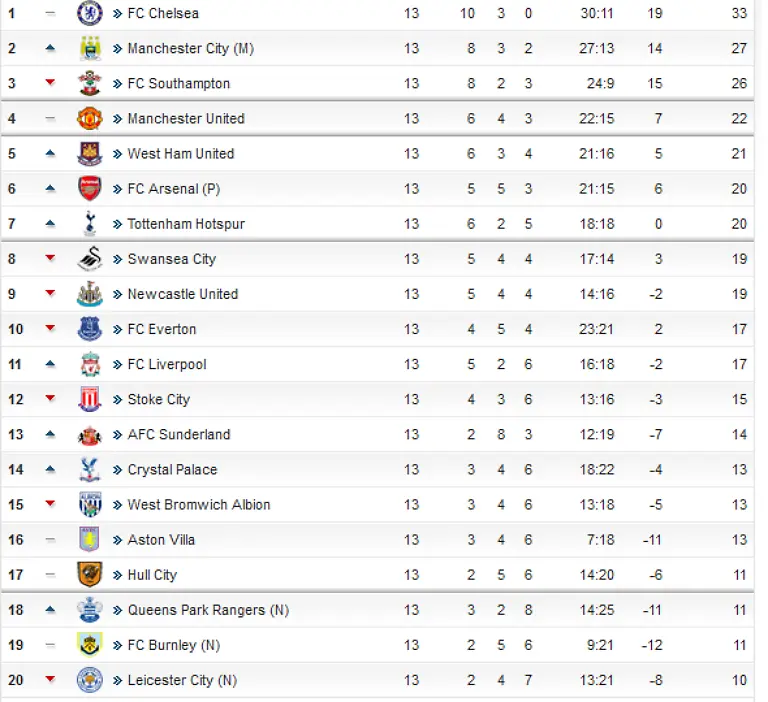Click the FC Chelsea club crest
This screenshot has height=702, width=768.
[x=90, y=14]
